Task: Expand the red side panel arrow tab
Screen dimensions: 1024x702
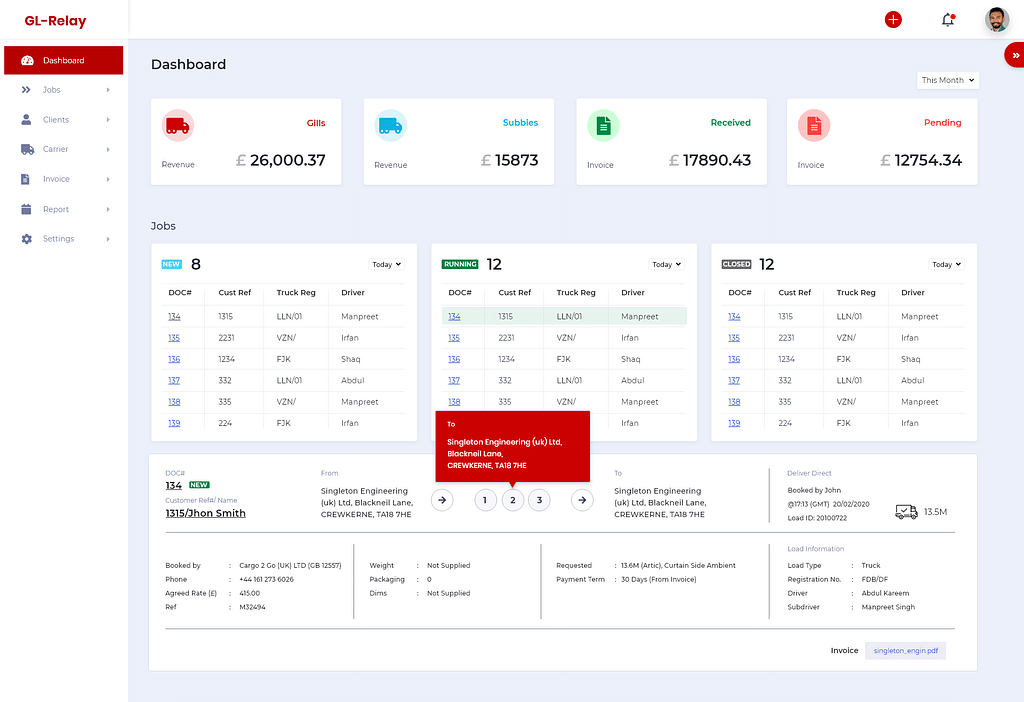Action: [1014, 56]
